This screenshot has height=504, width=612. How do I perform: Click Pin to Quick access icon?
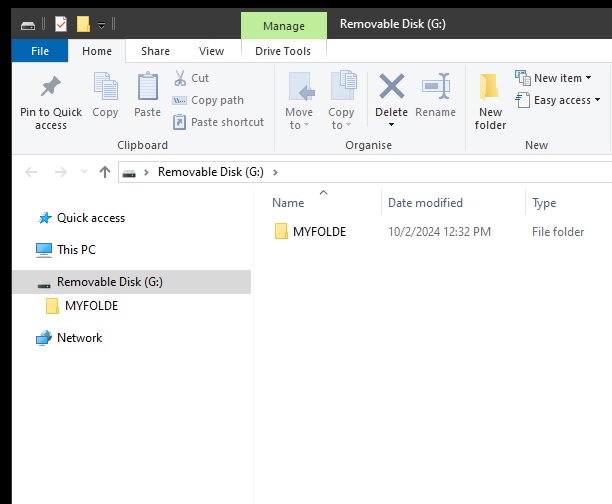coord(50,89)
